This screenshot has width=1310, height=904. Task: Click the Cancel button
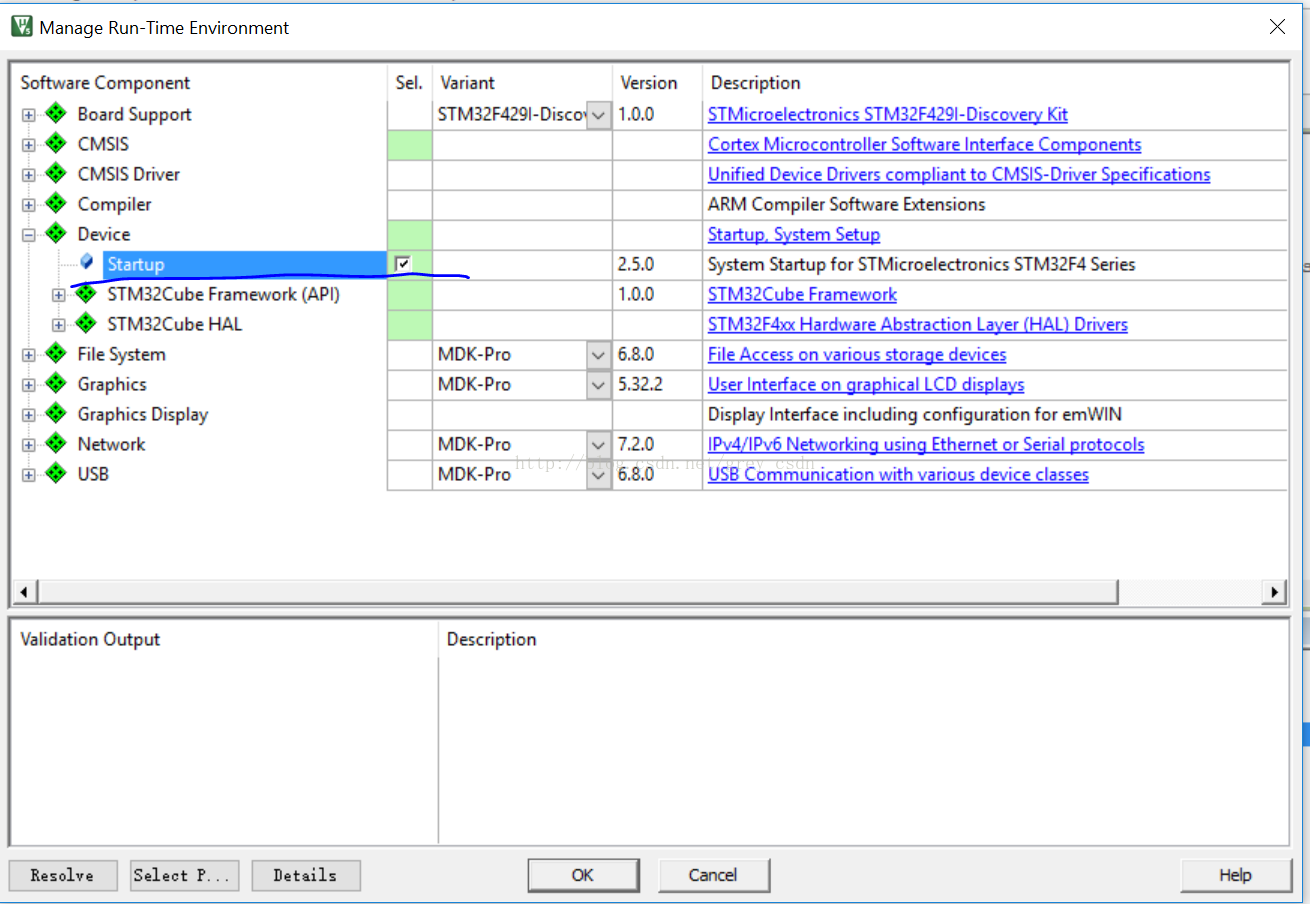click(x=714, y=875)
